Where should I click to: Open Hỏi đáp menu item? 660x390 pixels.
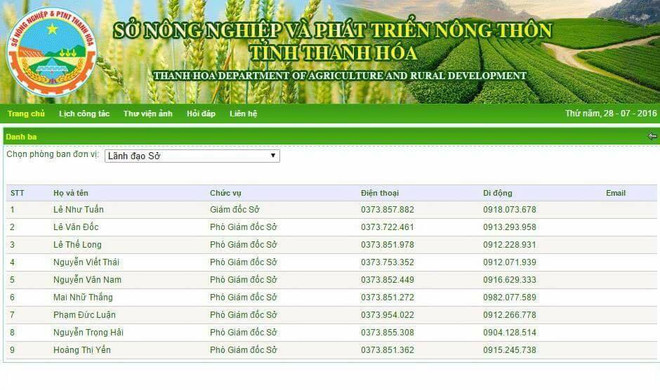pos(201,114)
